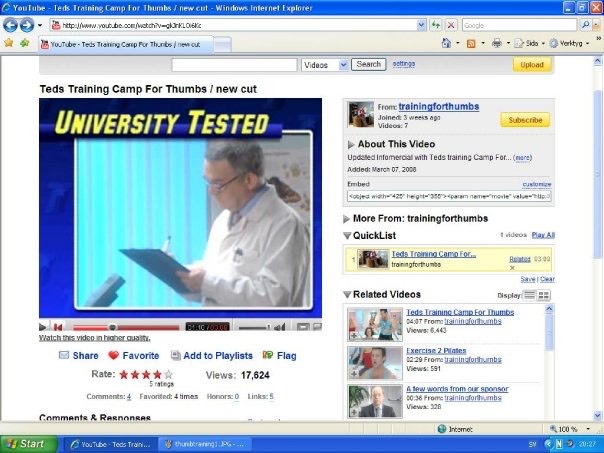
Task: Click Add to Favorites icon
Action: pyautogui.click(x=25, y=43)
